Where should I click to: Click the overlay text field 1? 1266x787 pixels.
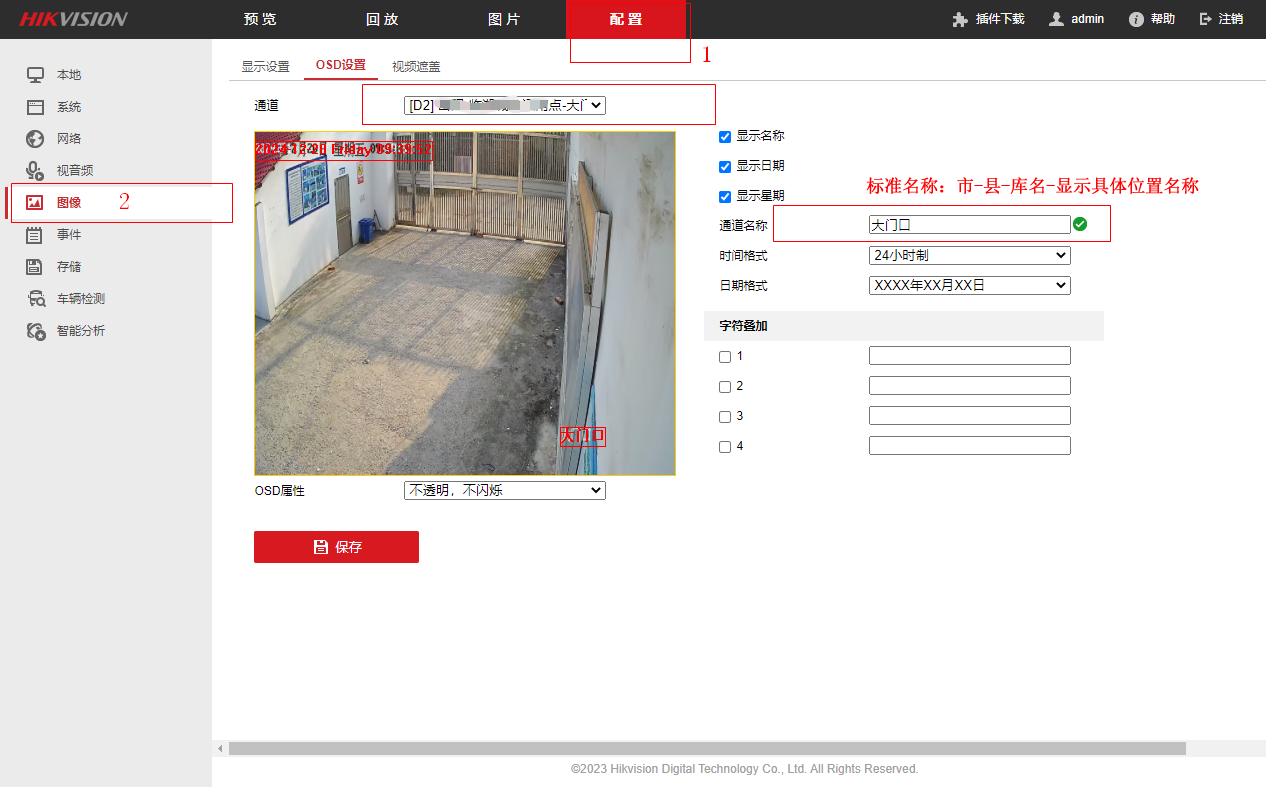click(x=970, y=356)
